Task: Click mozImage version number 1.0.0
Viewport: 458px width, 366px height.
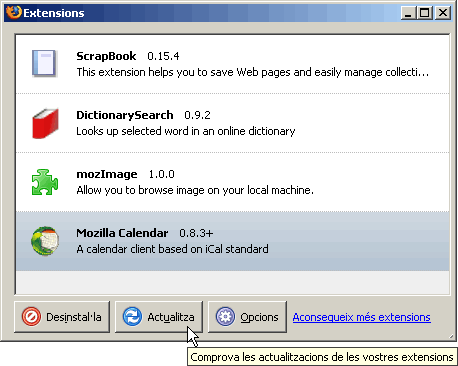Action: pos(161,174)
